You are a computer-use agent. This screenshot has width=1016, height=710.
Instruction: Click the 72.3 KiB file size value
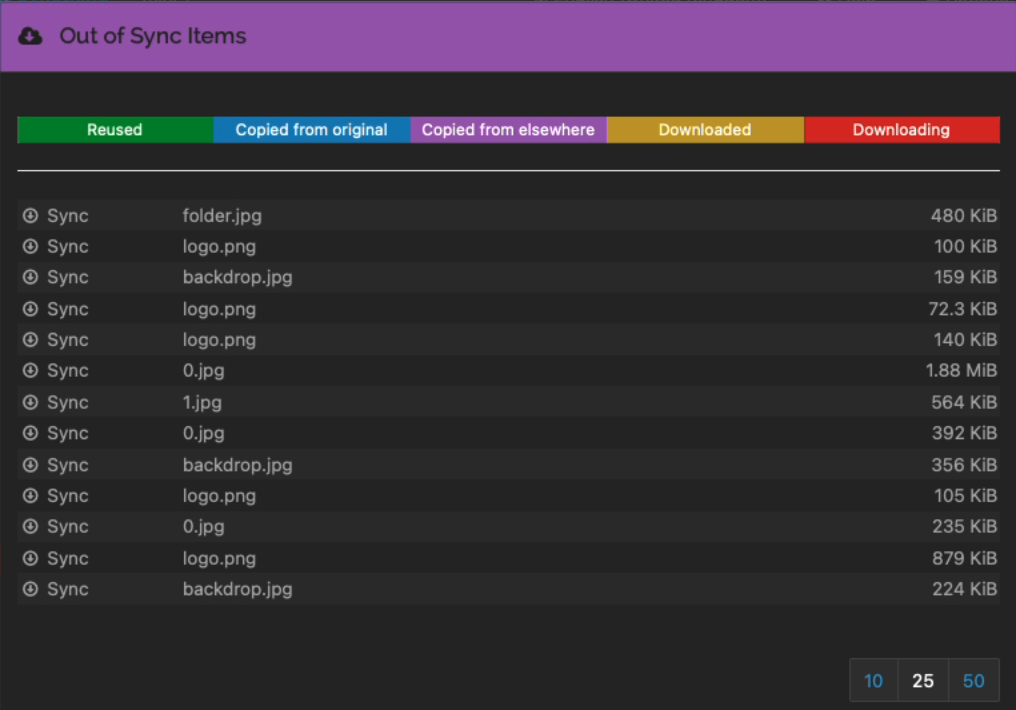pos(962,309)
